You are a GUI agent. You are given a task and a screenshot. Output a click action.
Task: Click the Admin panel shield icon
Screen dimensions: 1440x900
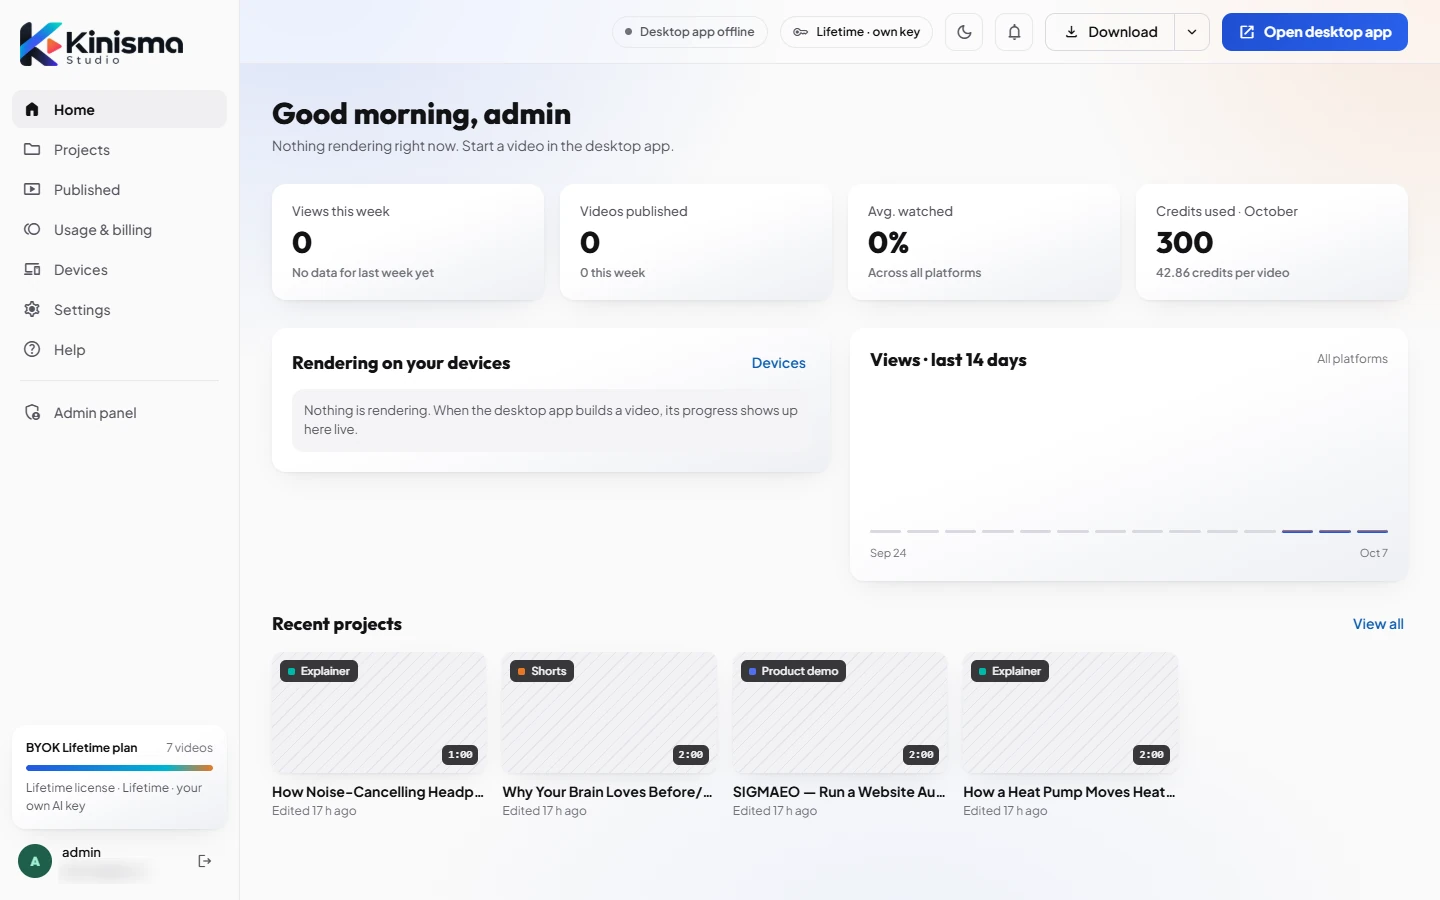(32, 413)
